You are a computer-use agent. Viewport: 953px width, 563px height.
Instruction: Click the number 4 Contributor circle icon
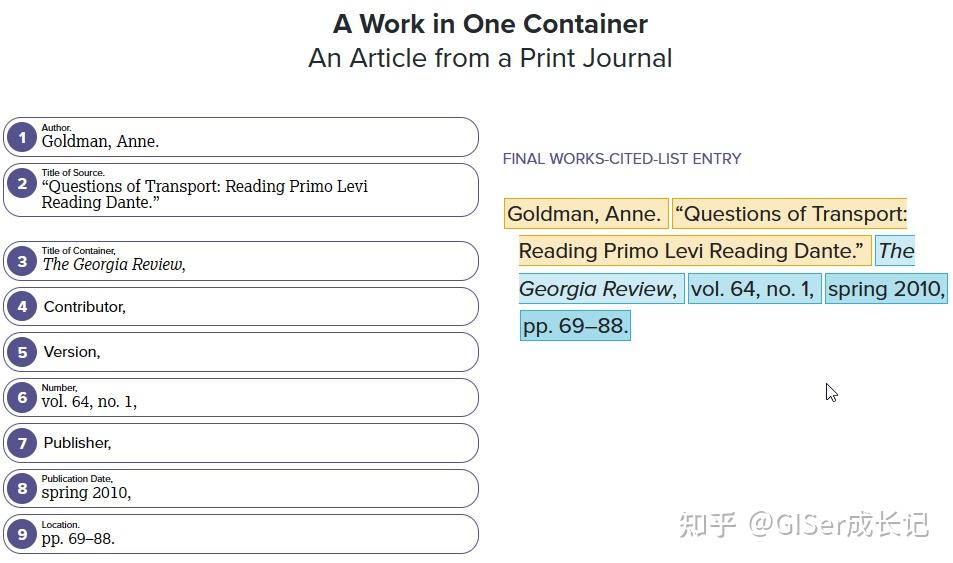[x=21, y=307]
